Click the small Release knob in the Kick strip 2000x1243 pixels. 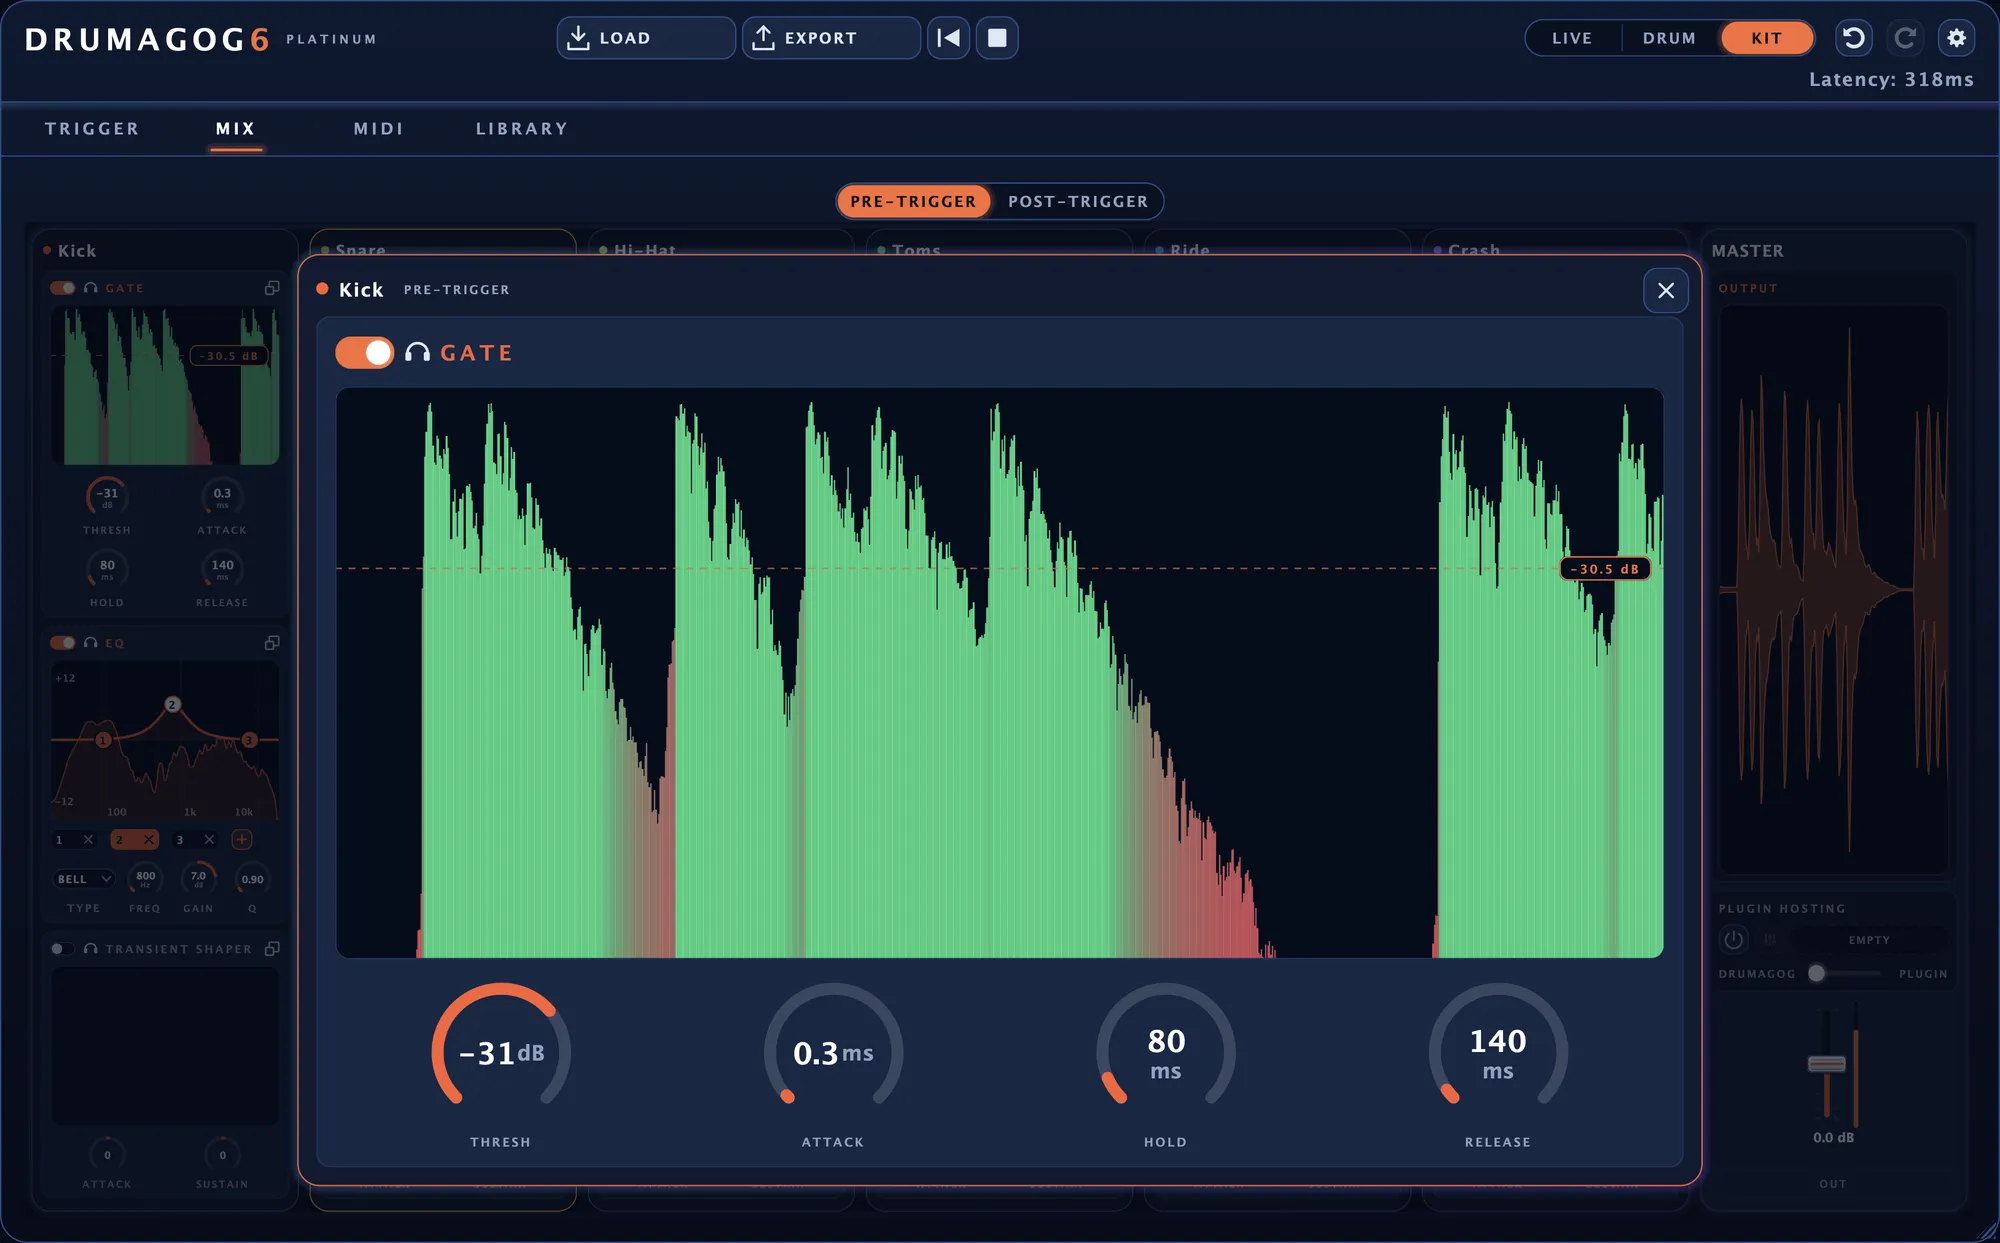point(222,568)
